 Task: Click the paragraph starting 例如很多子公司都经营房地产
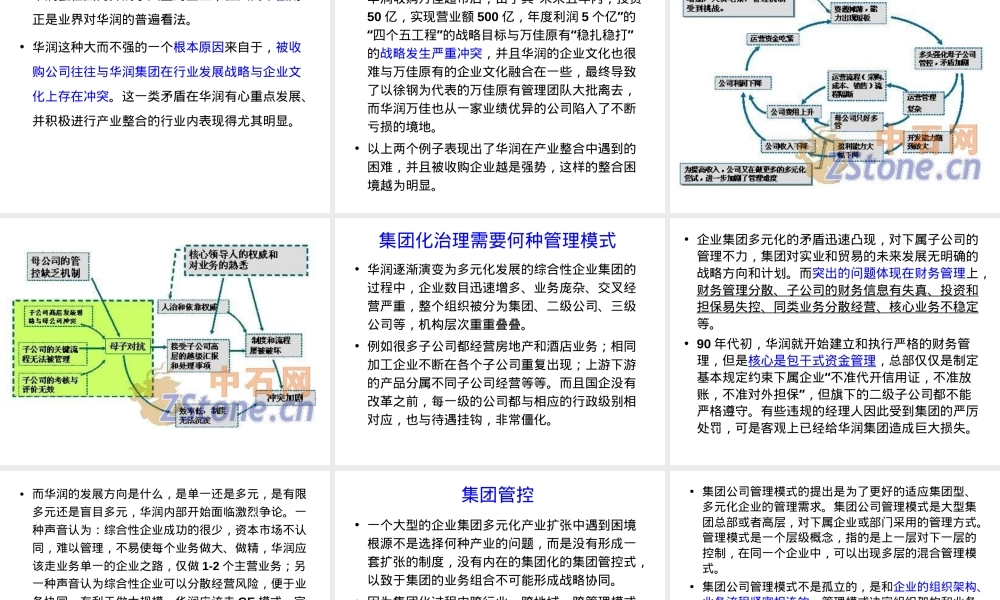coord(501,383)
